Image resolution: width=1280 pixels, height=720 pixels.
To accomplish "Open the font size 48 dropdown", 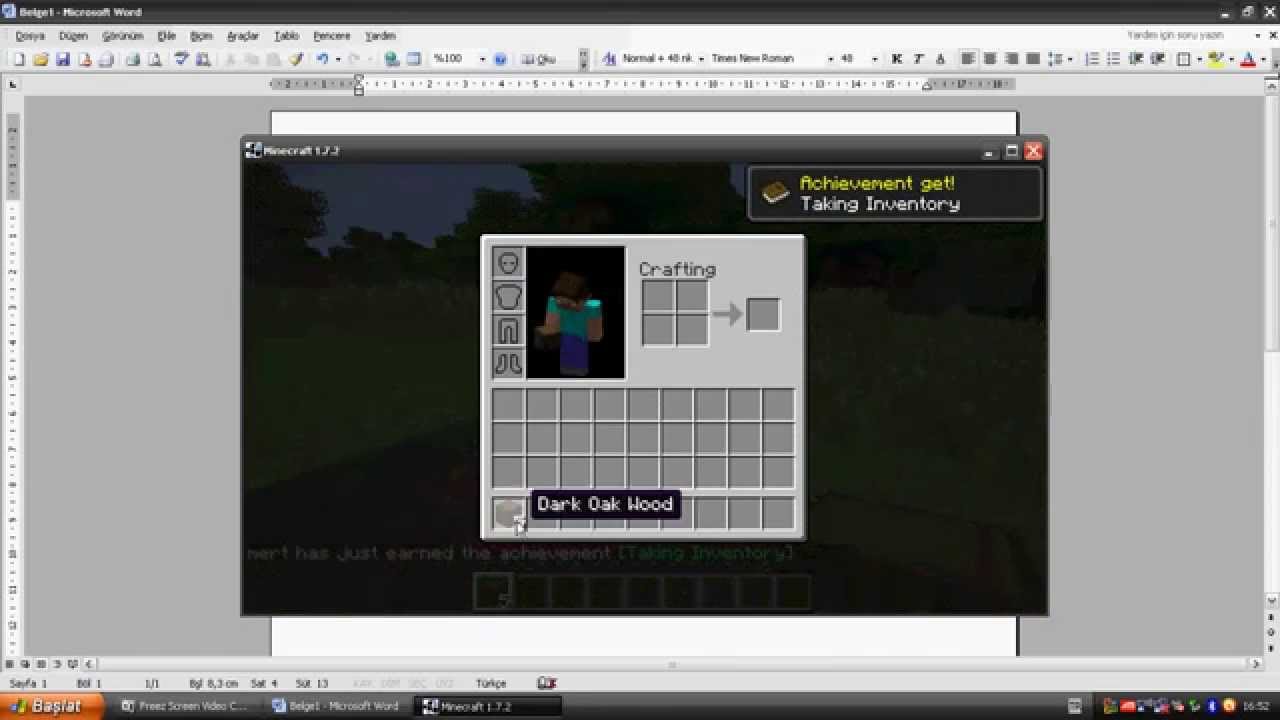I will [875, 59].
